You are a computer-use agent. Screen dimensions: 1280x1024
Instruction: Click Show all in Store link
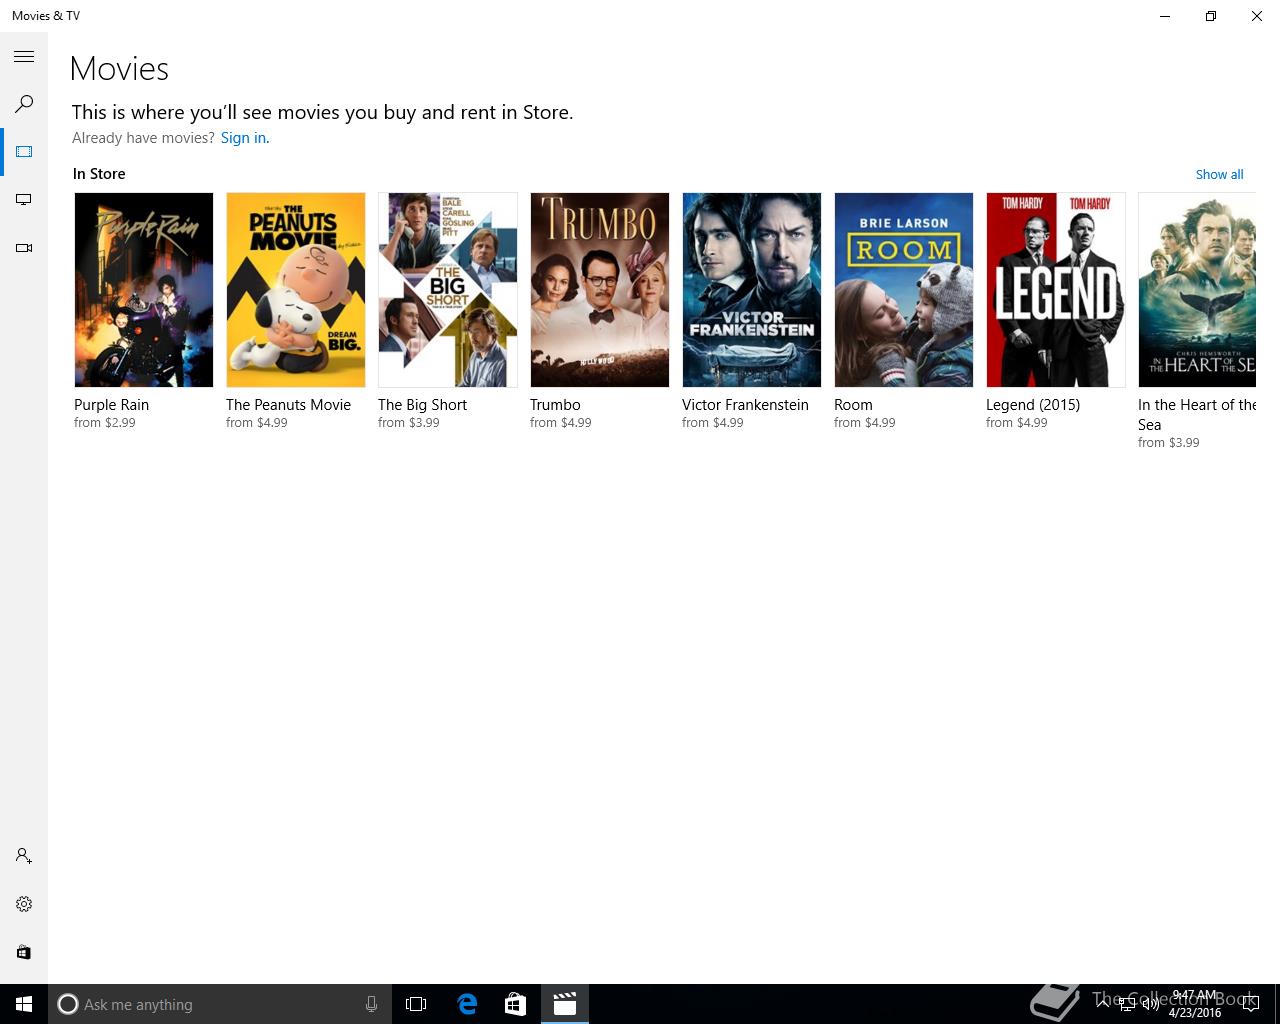1219,174
